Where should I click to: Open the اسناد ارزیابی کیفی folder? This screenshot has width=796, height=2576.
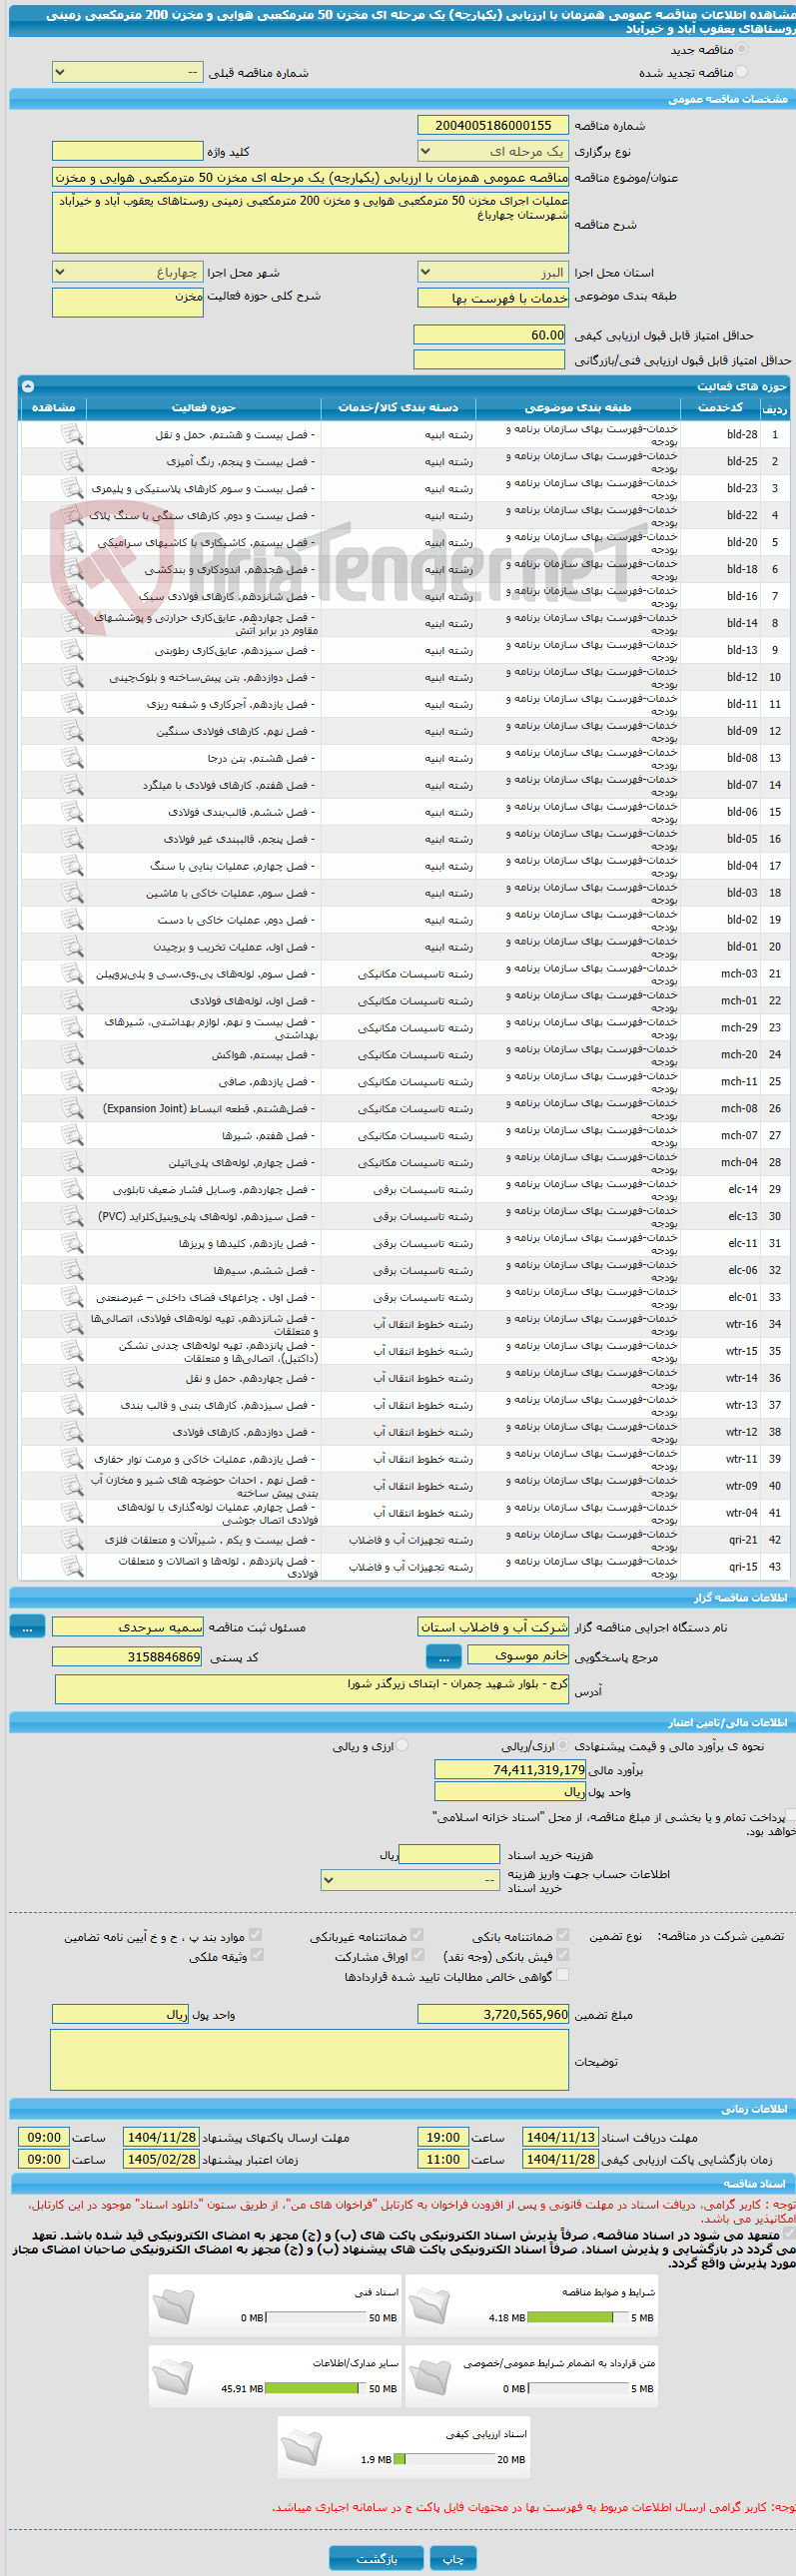click(x=301, y=2448)
